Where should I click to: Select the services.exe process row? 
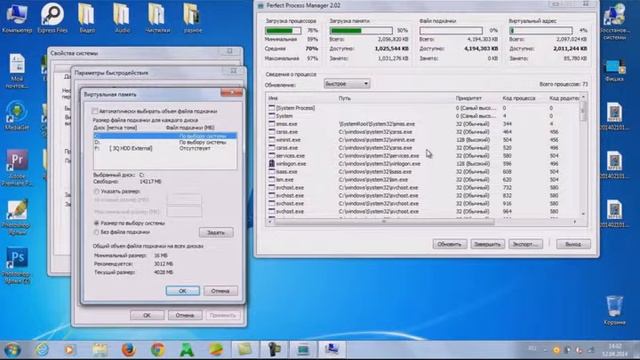click(423, 156)
